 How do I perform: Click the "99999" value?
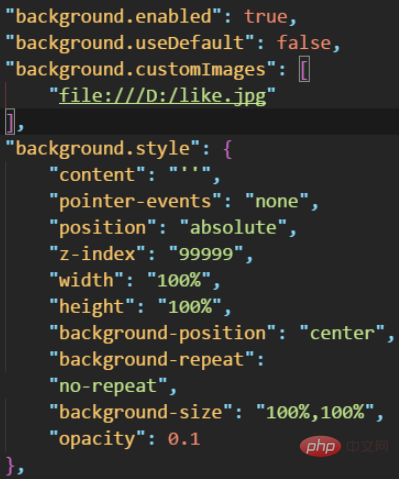(206, 254)
